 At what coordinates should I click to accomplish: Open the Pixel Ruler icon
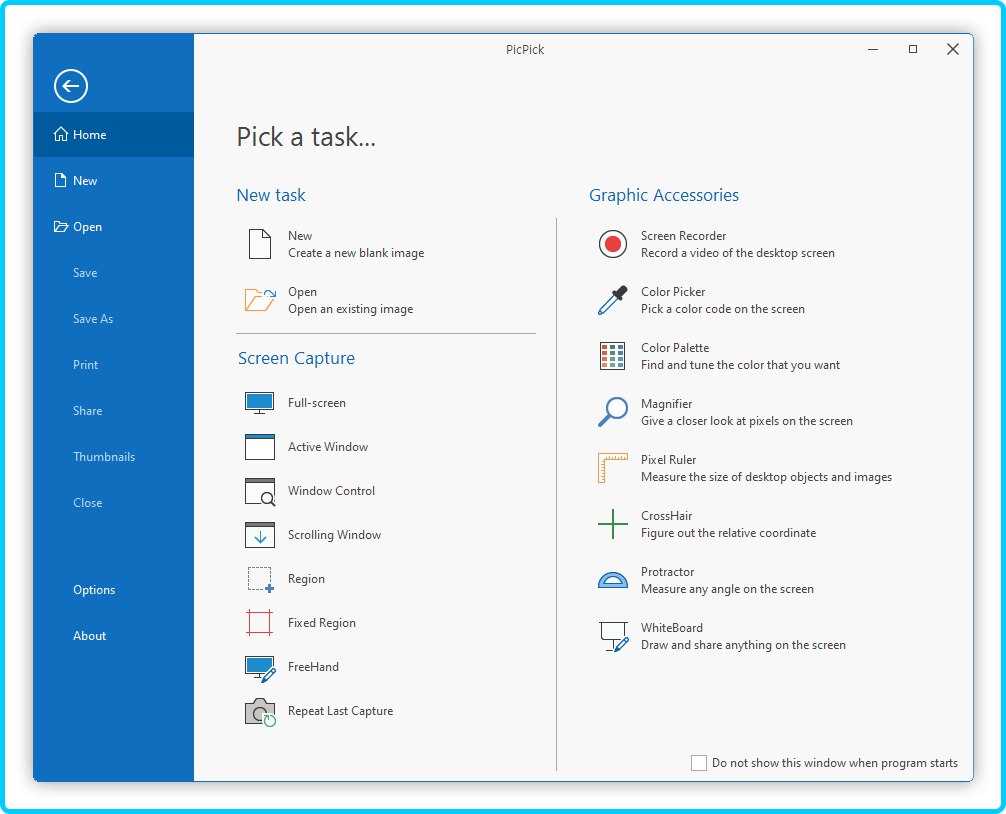(x=612, y=468)
